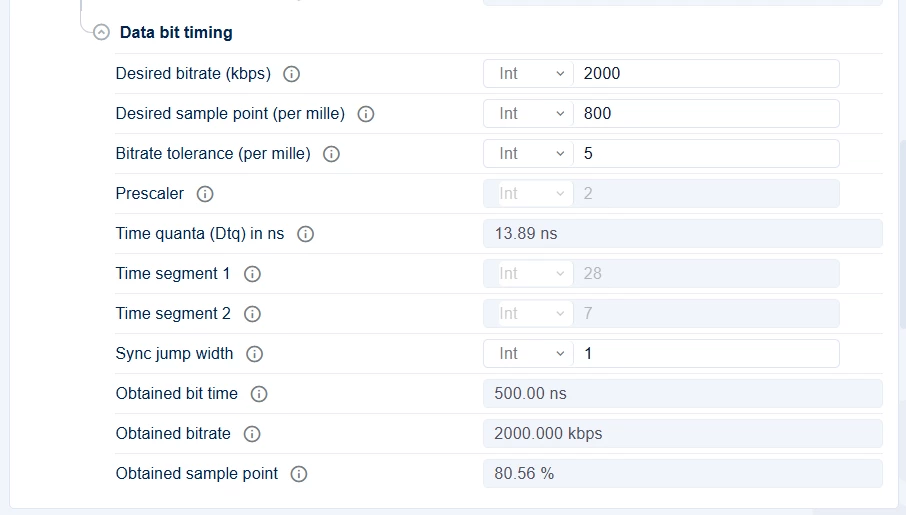Open info icon for Bitrate tolerance
Screen dimensions: 906x515
point(331,154)
